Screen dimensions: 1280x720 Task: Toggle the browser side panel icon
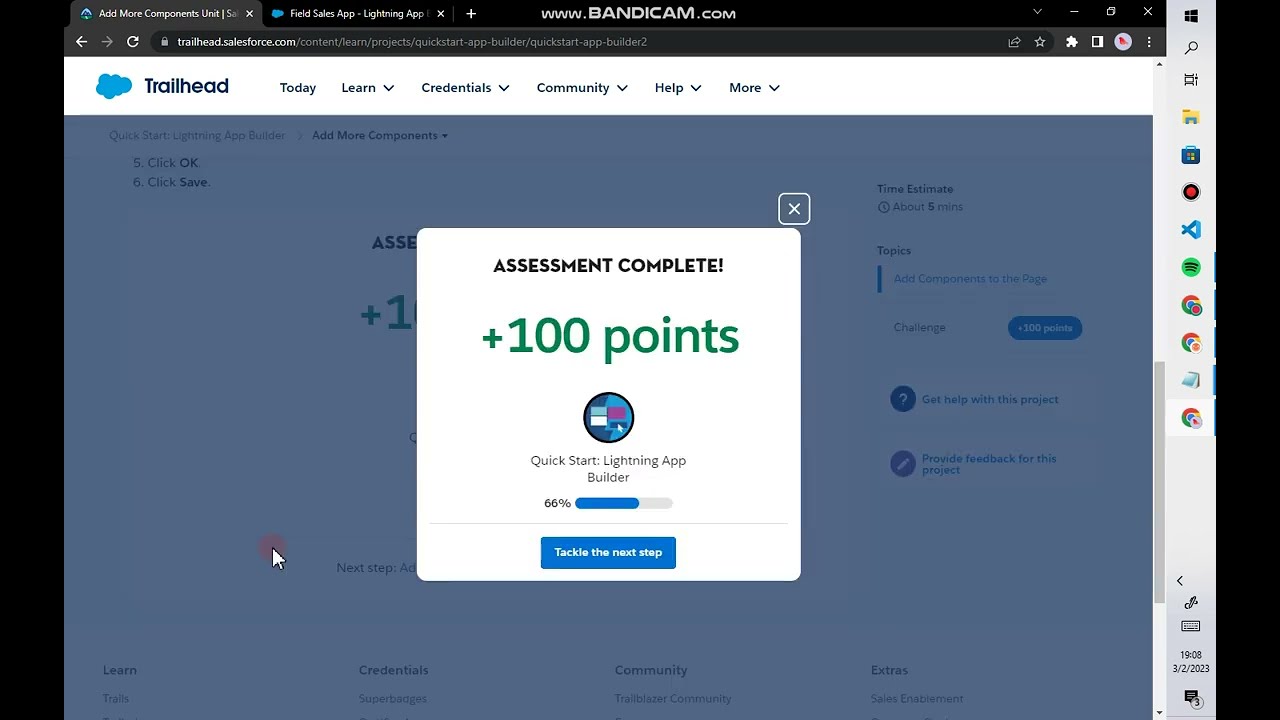(x=1097, y=42)
